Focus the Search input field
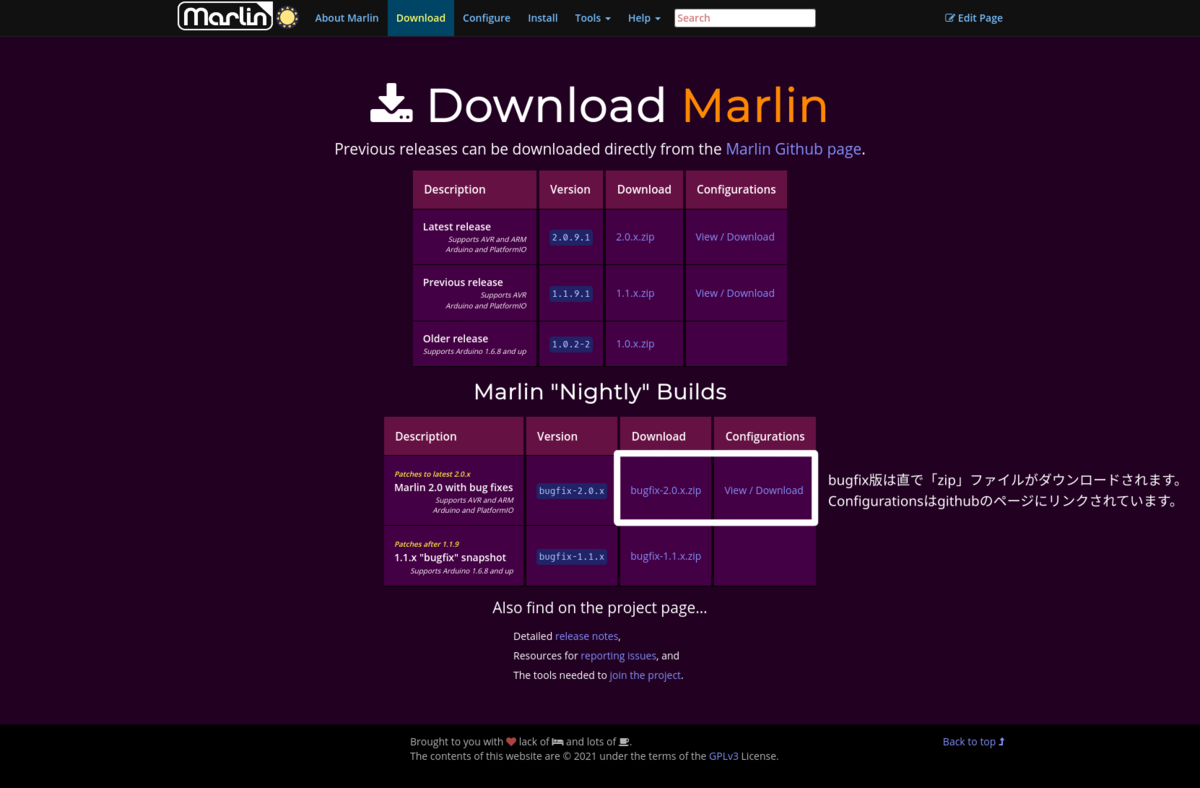1200x788 pixels. click(x=745, y=18)
